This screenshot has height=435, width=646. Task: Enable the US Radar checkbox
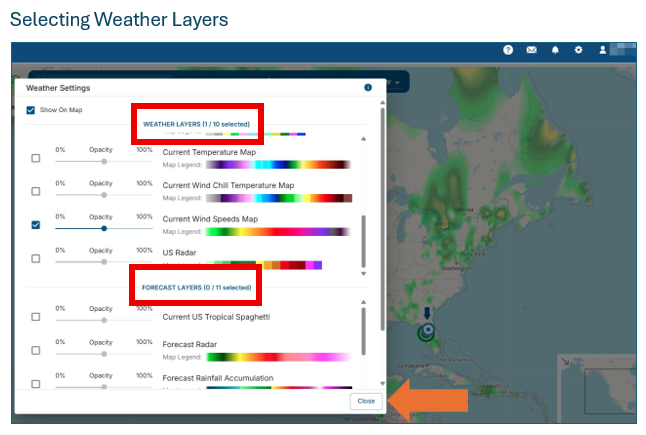tap(36, 259)
